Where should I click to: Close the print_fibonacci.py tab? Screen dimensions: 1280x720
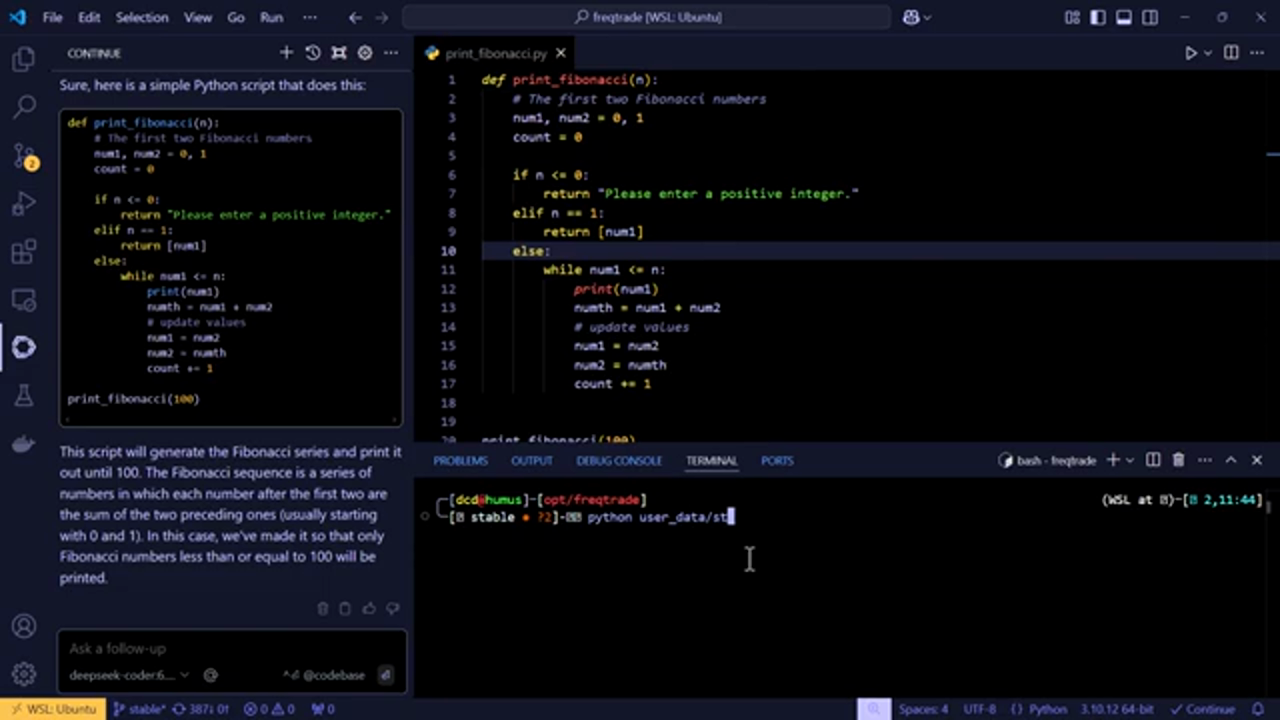pyautogui.click(x=561, y=53)
